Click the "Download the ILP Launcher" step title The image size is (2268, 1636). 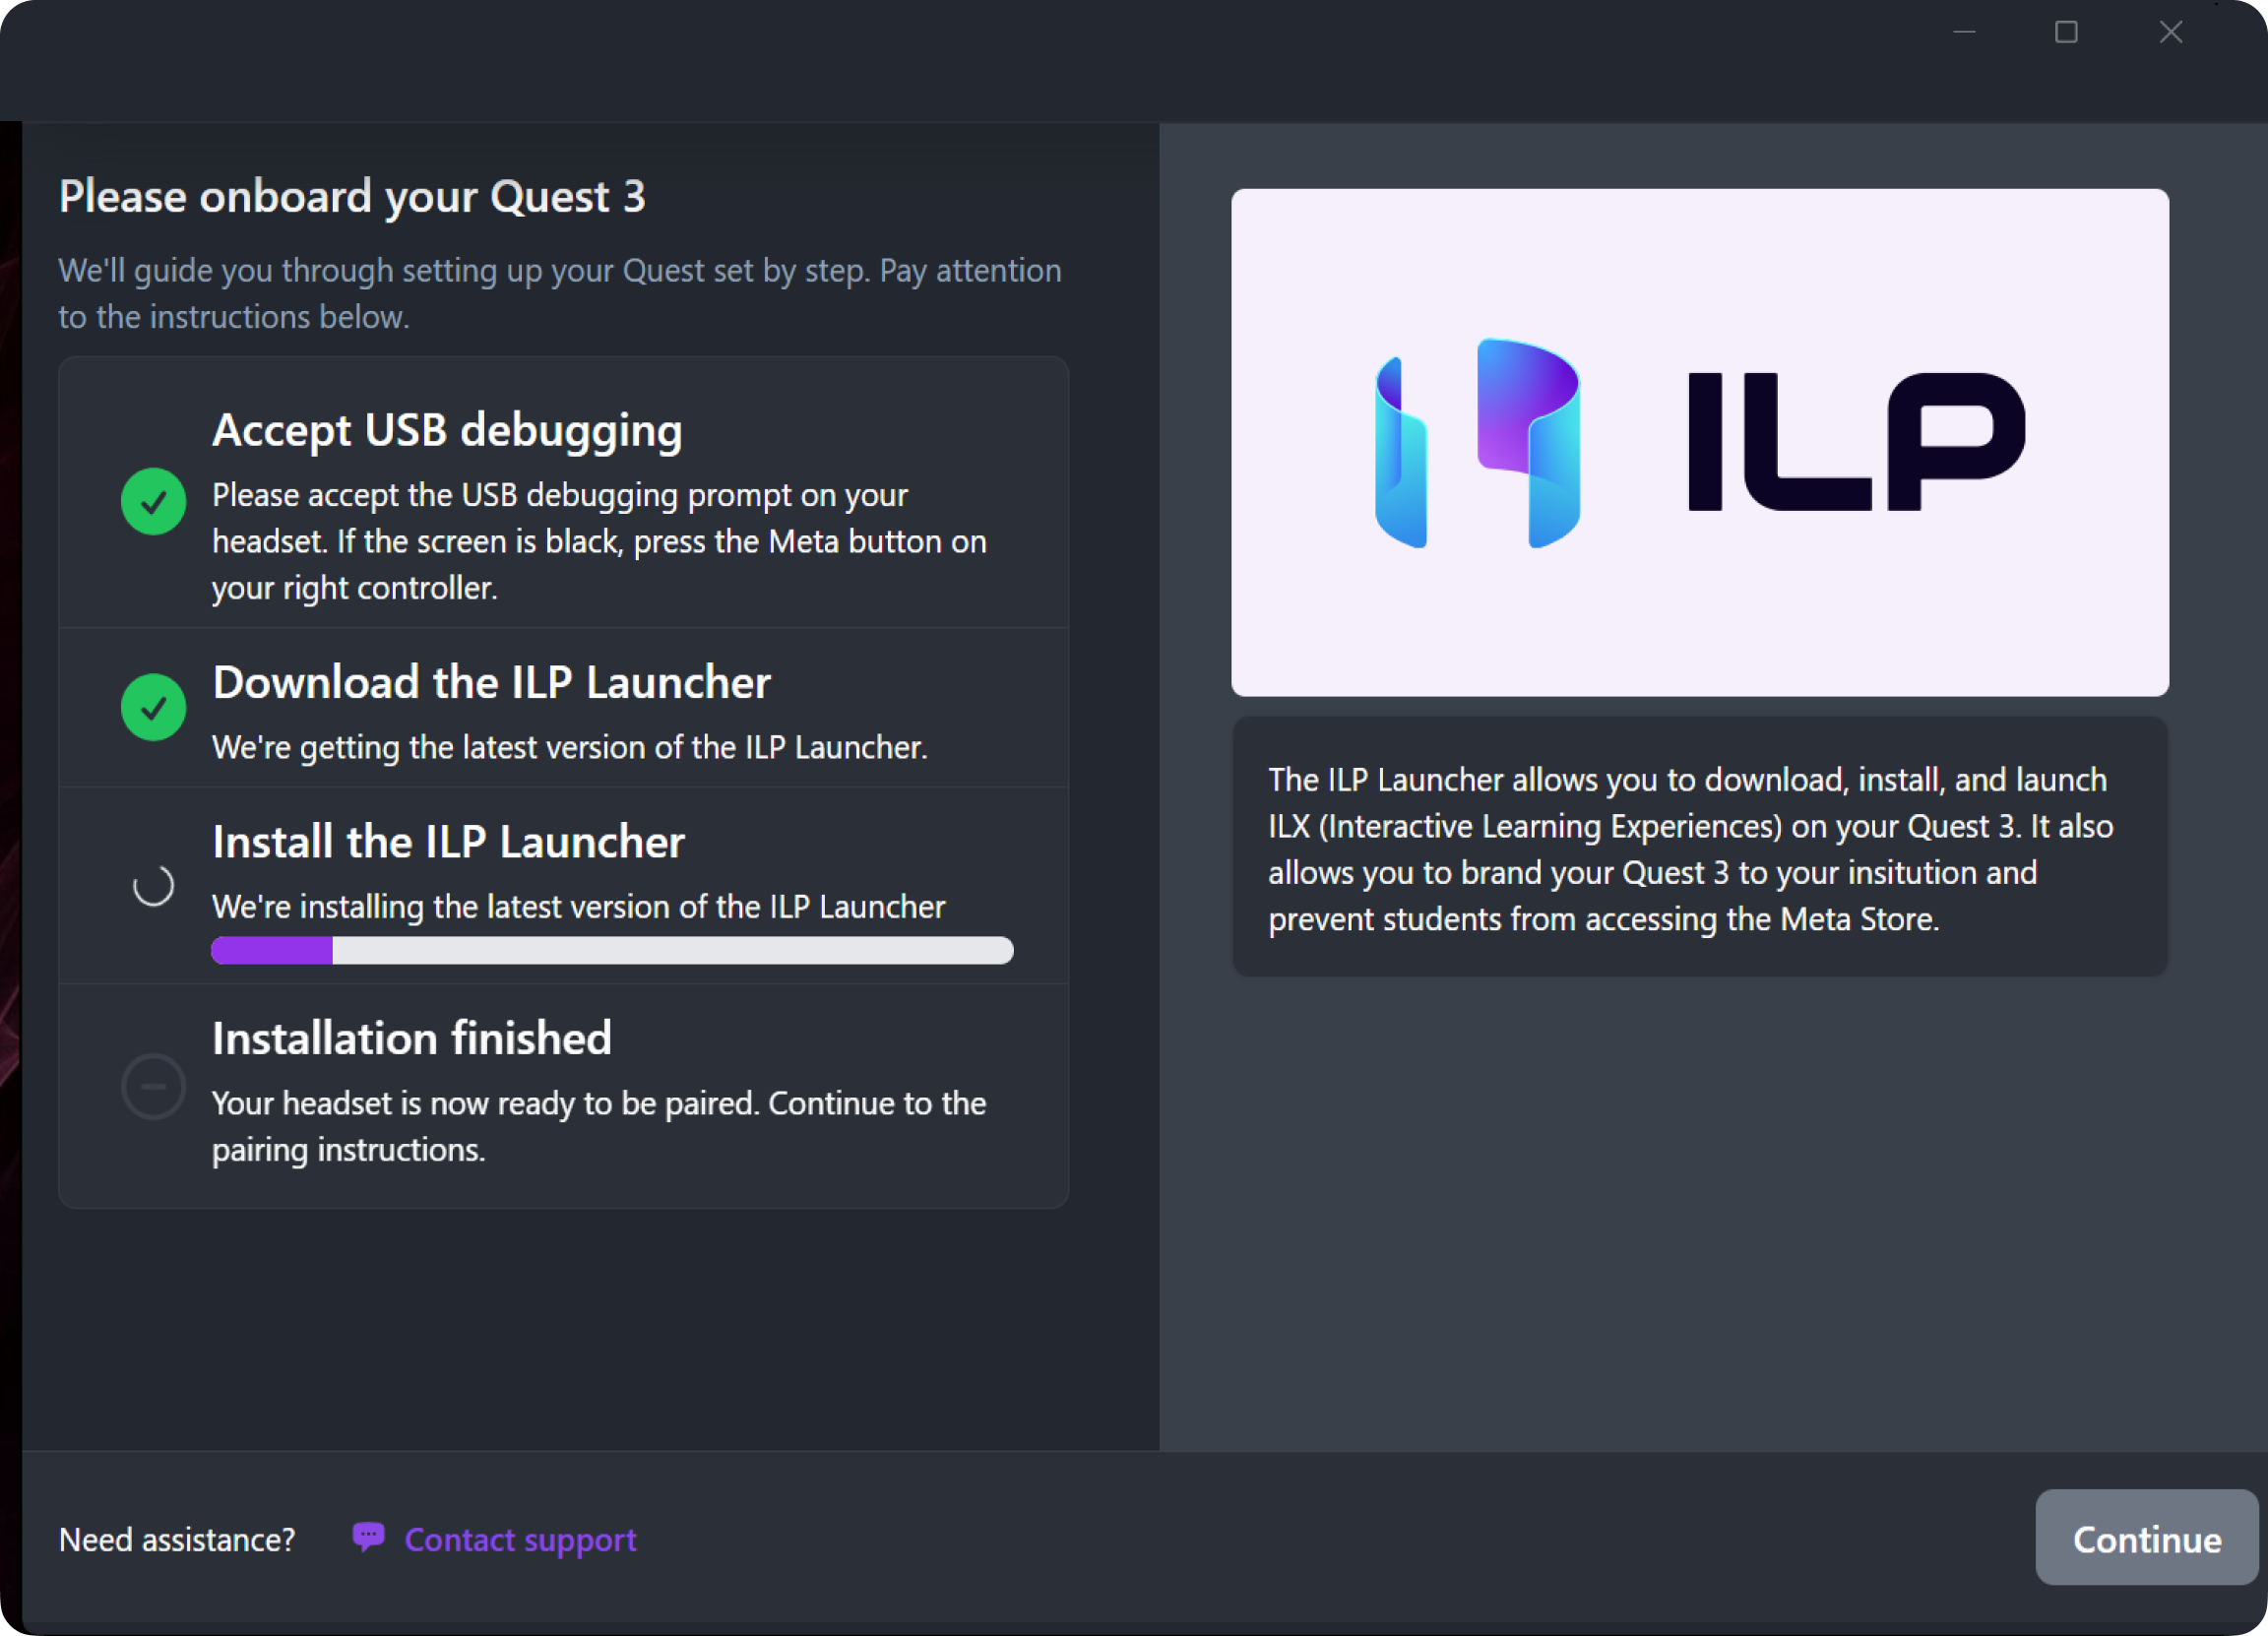coord(491,682)
